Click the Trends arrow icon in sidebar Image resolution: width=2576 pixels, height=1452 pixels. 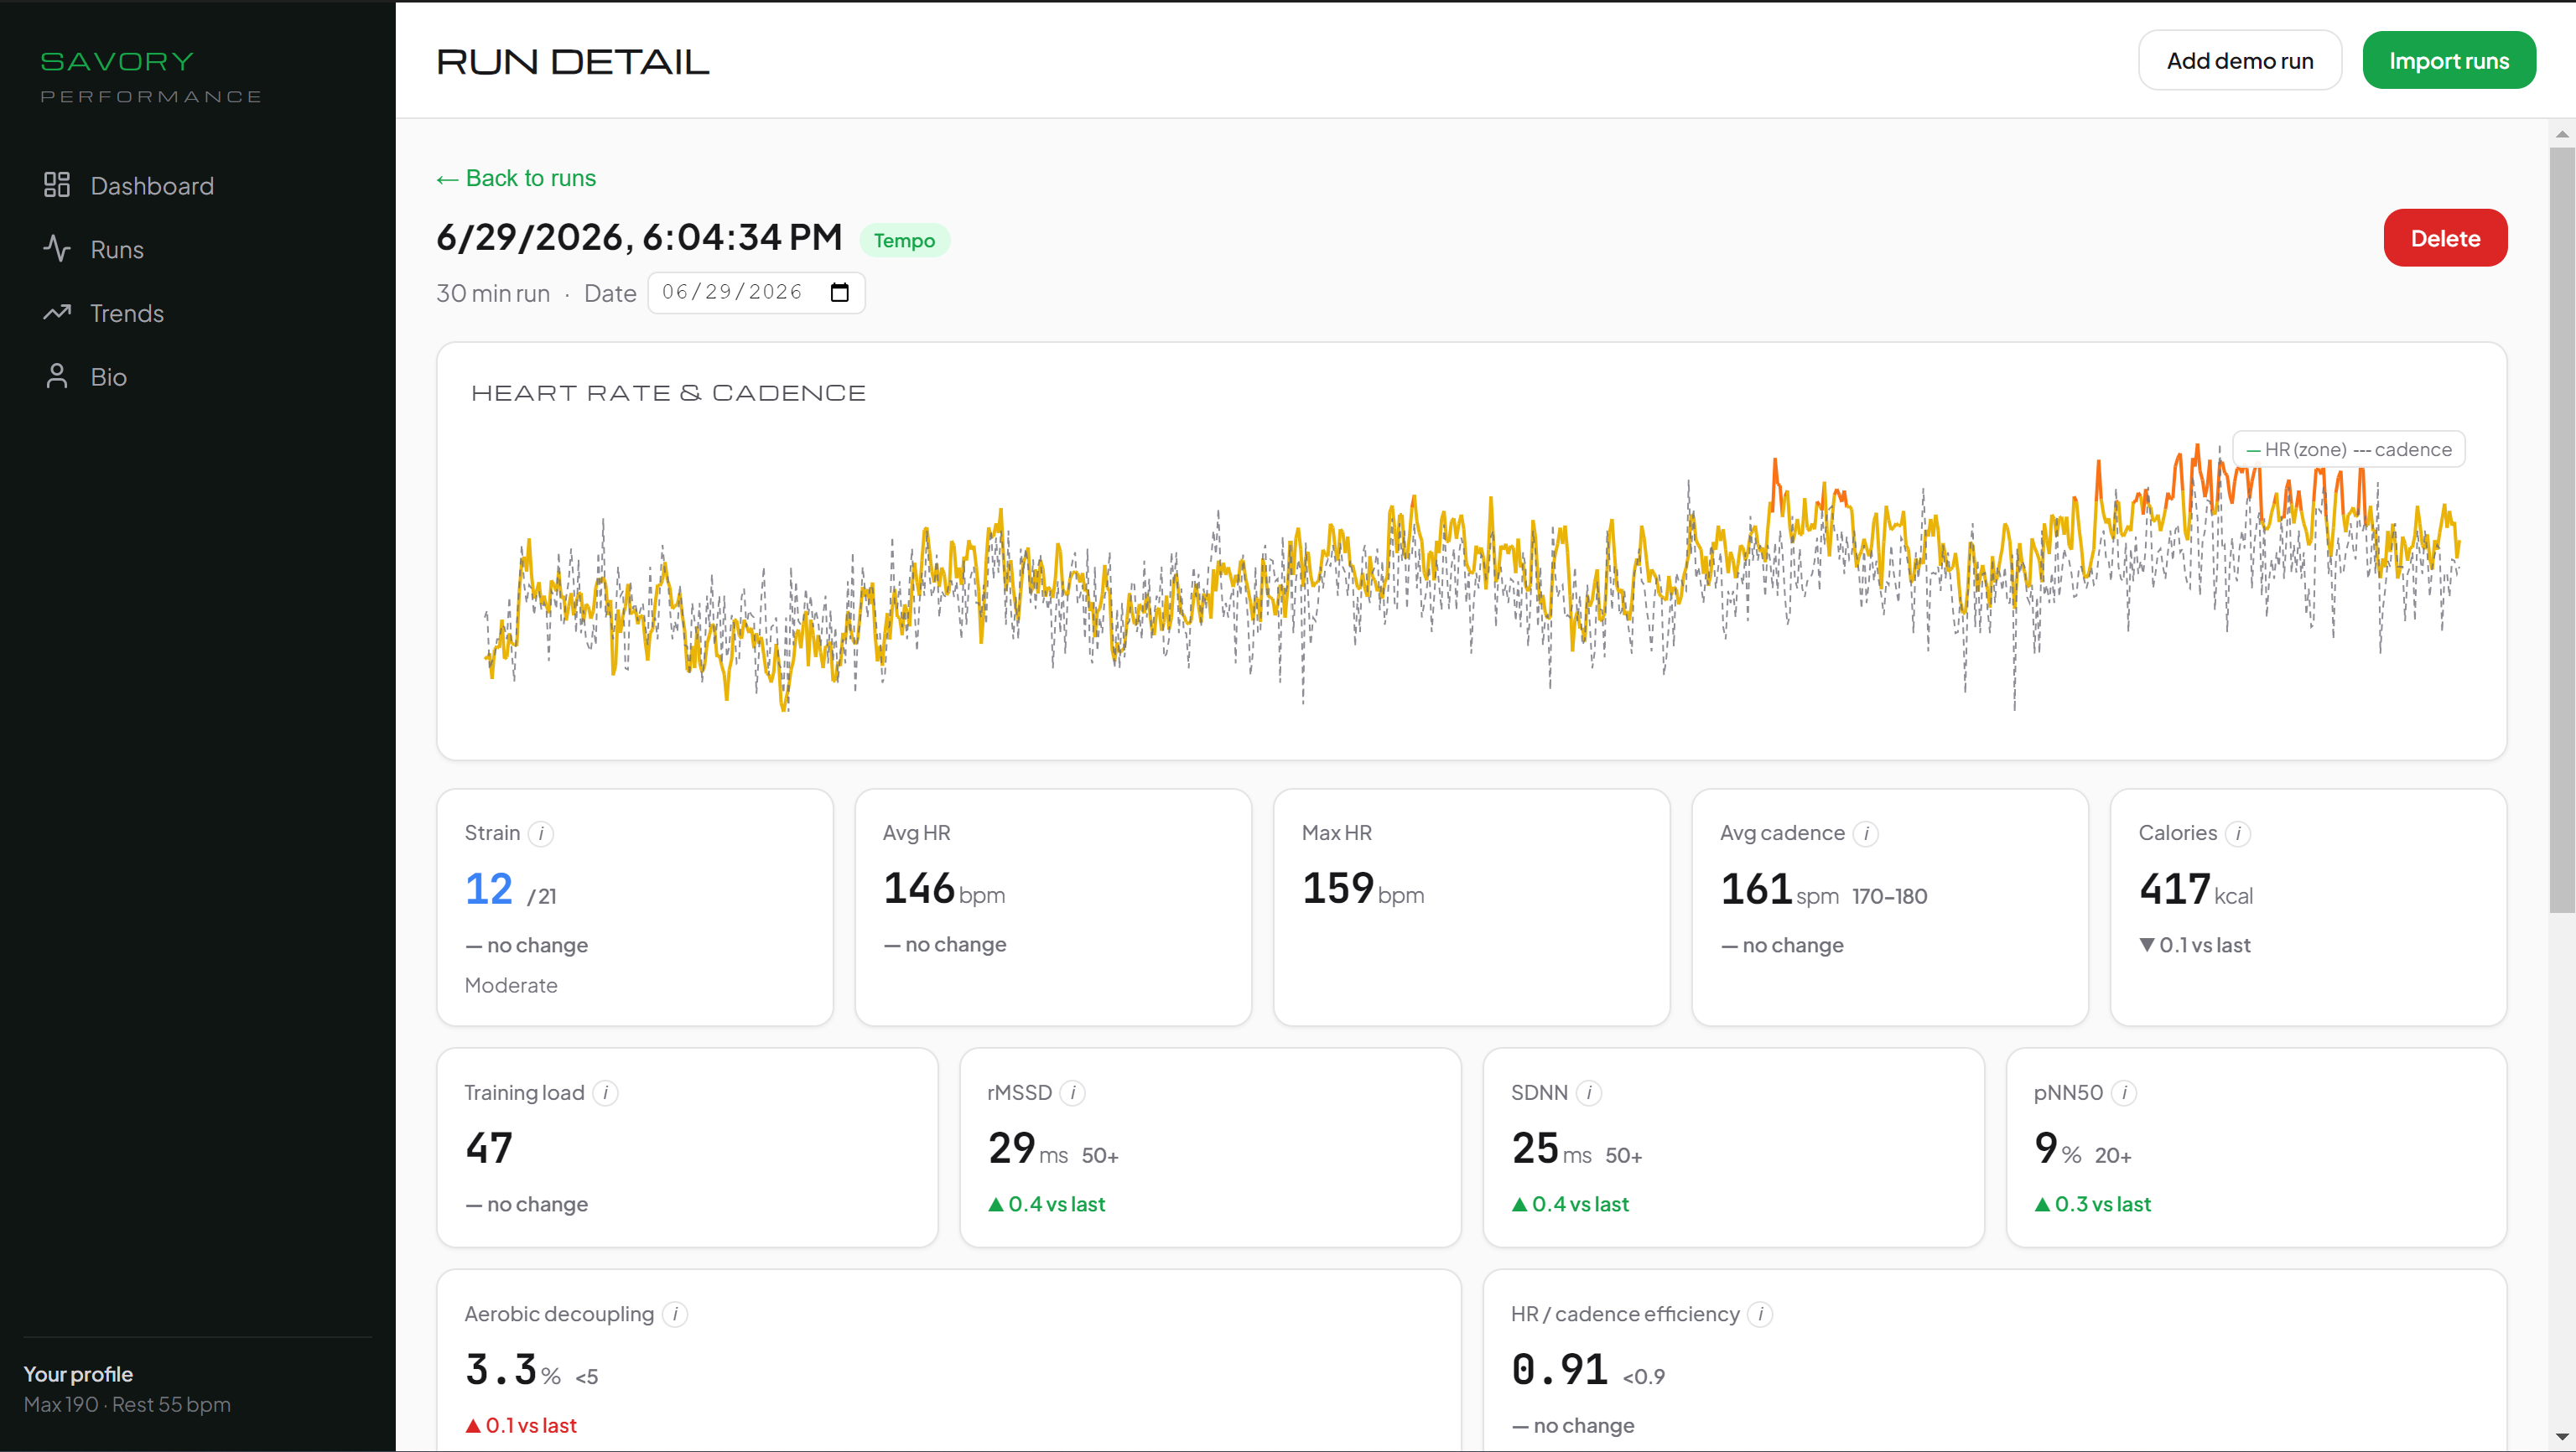pyautogui.click(x=57, y=313)
